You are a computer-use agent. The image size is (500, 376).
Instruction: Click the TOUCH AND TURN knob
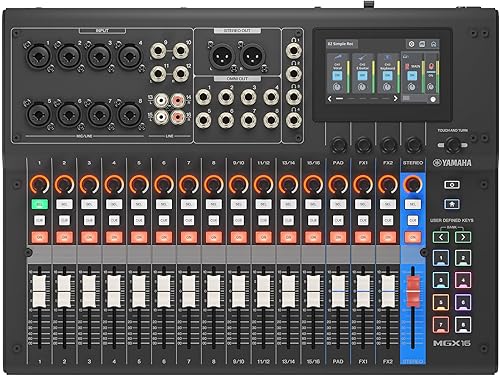point(453,145)
